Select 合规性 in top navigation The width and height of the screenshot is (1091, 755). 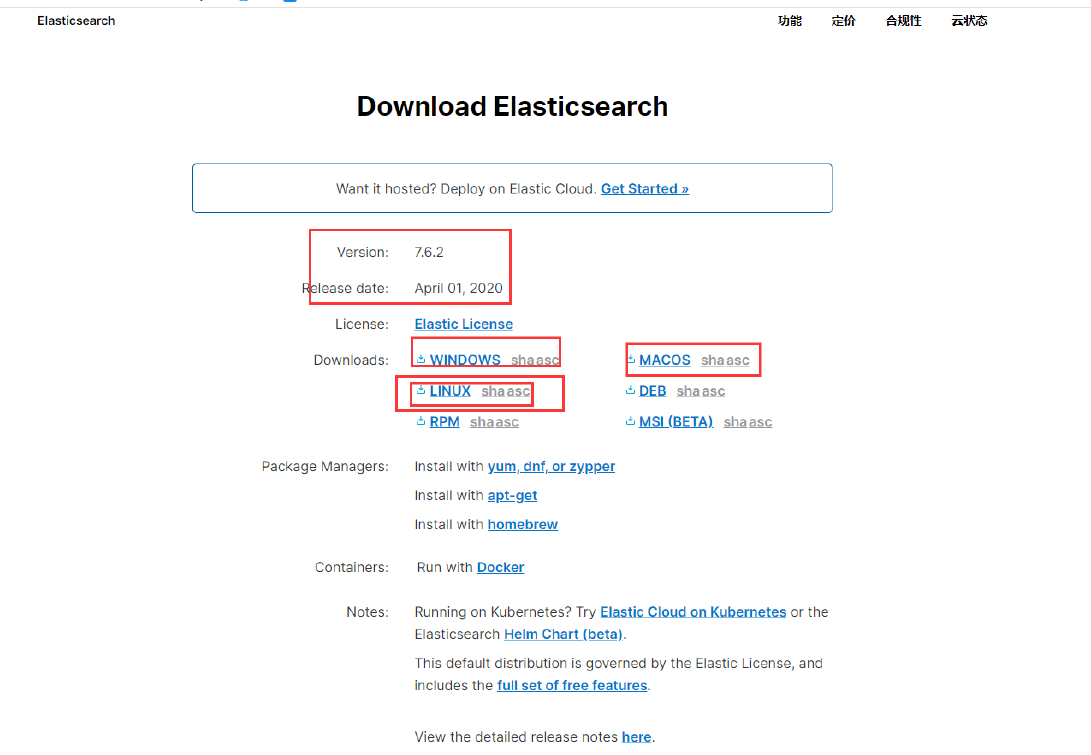(x=903, y=21)
